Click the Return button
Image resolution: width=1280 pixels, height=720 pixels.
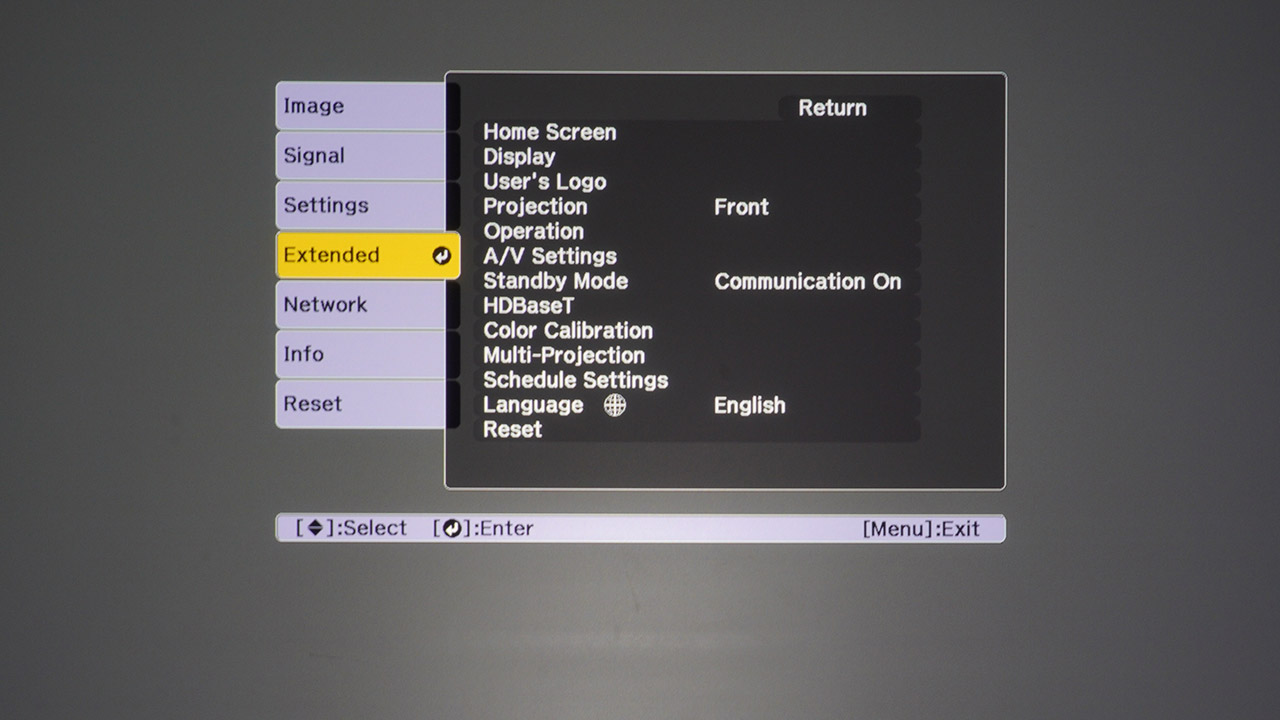tap(832, 108)
